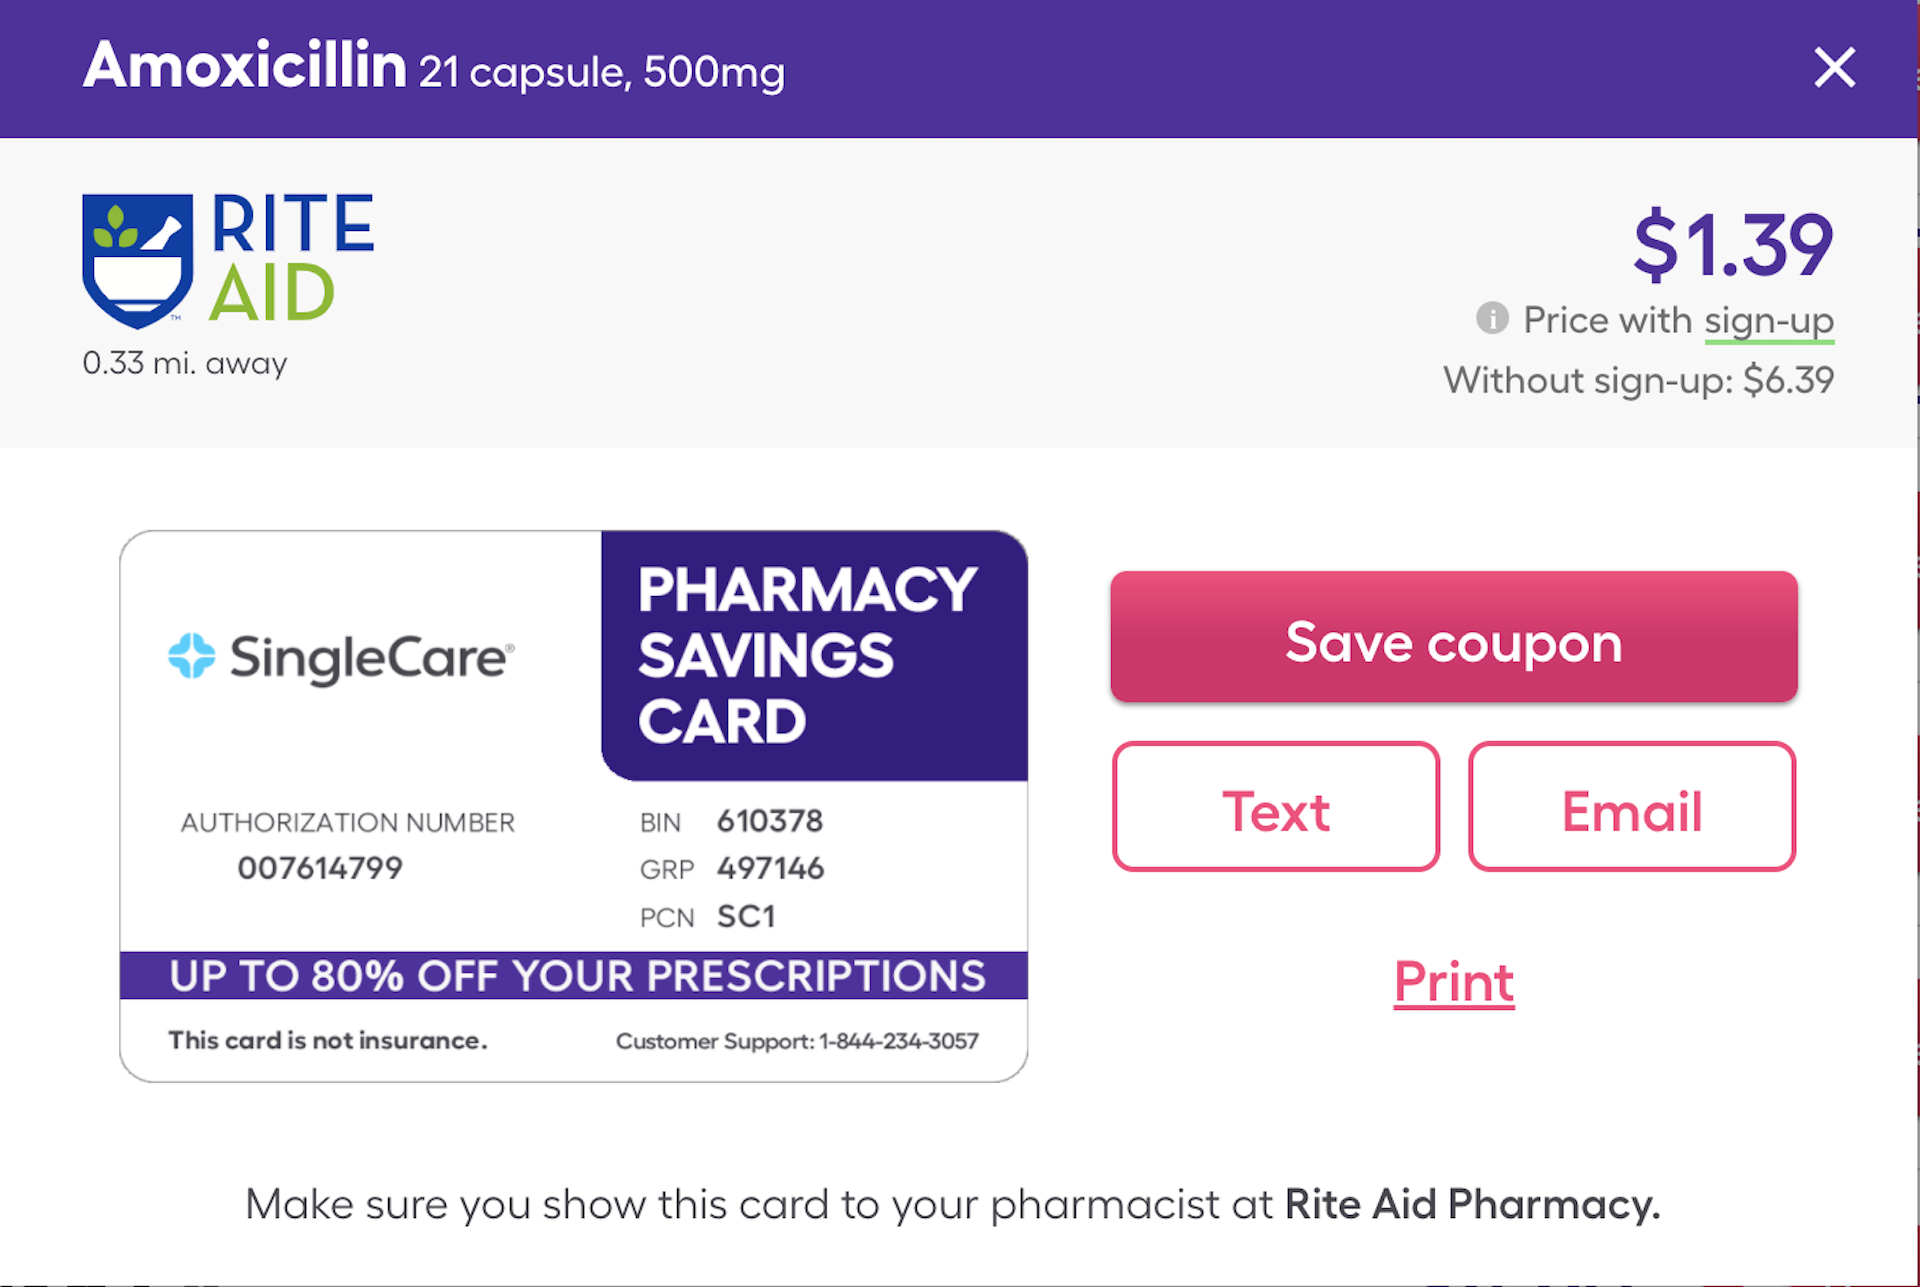Click the price without sign-up text
The width and height of the screenshot is (1920, 1287).
pos(1639,379)
